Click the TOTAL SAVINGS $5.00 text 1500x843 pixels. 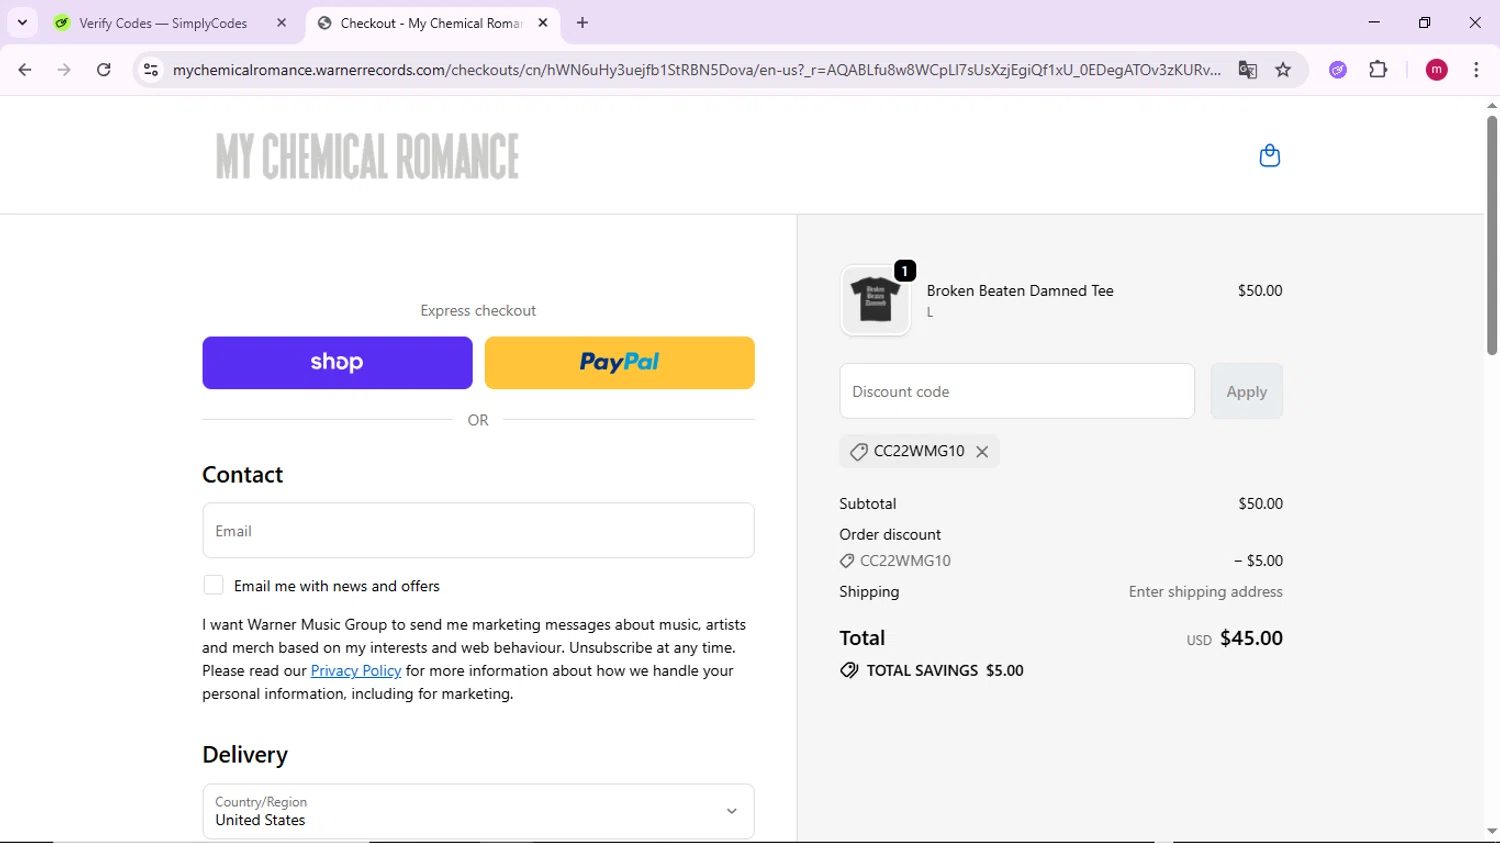(945, 671)
